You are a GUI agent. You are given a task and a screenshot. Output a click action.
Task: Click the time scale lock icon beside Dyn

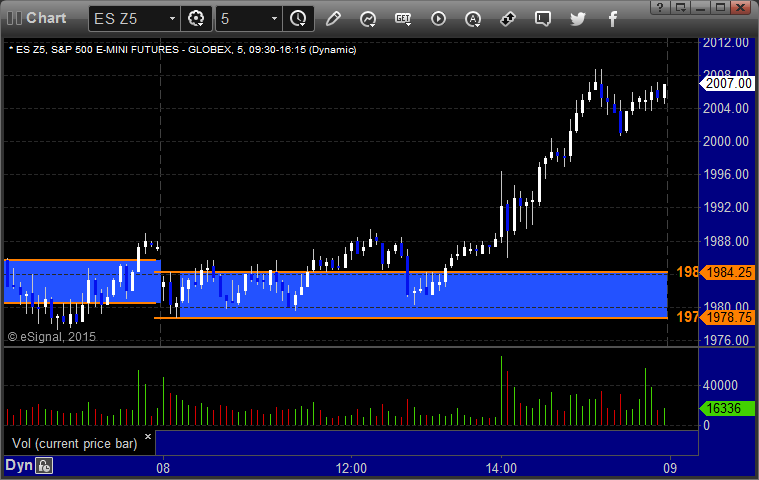(x=44, y=466)
